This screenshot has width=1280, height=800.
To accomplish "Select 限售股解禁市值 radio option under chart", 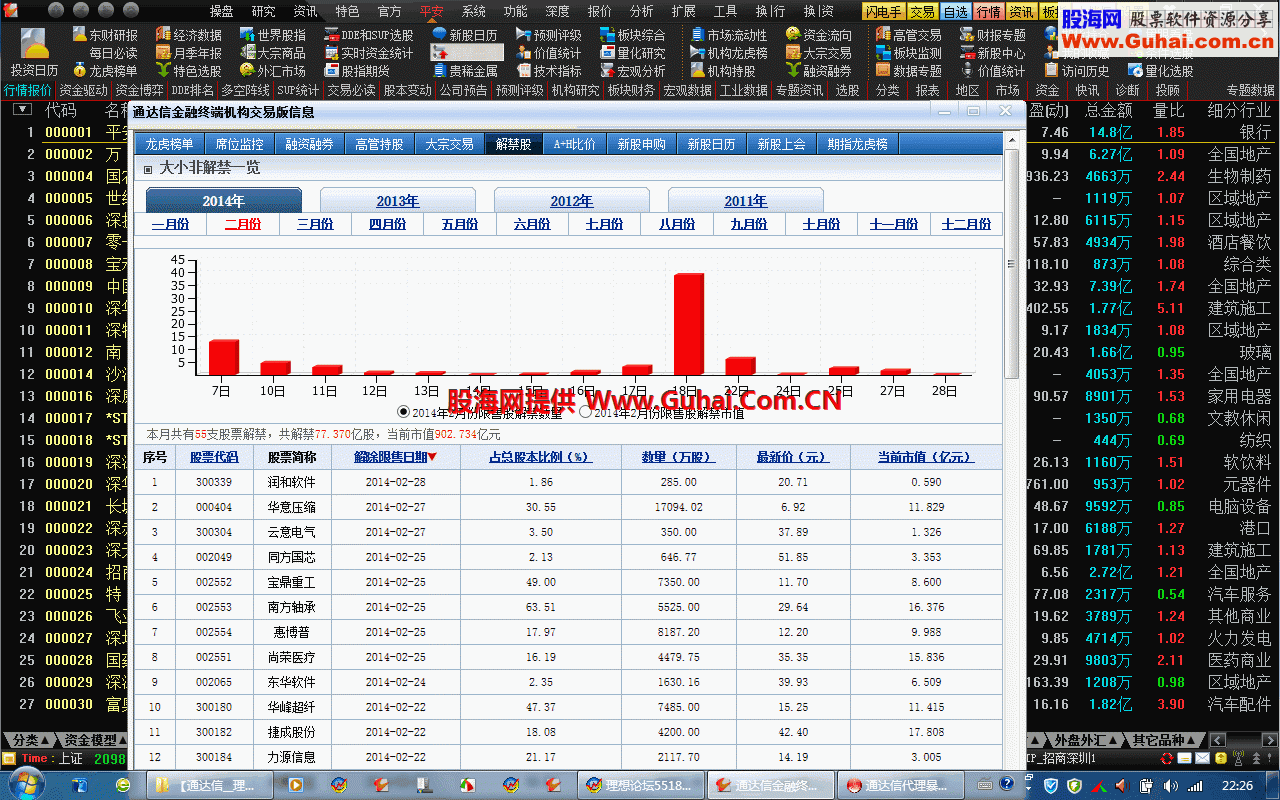I will click(586, 411).
